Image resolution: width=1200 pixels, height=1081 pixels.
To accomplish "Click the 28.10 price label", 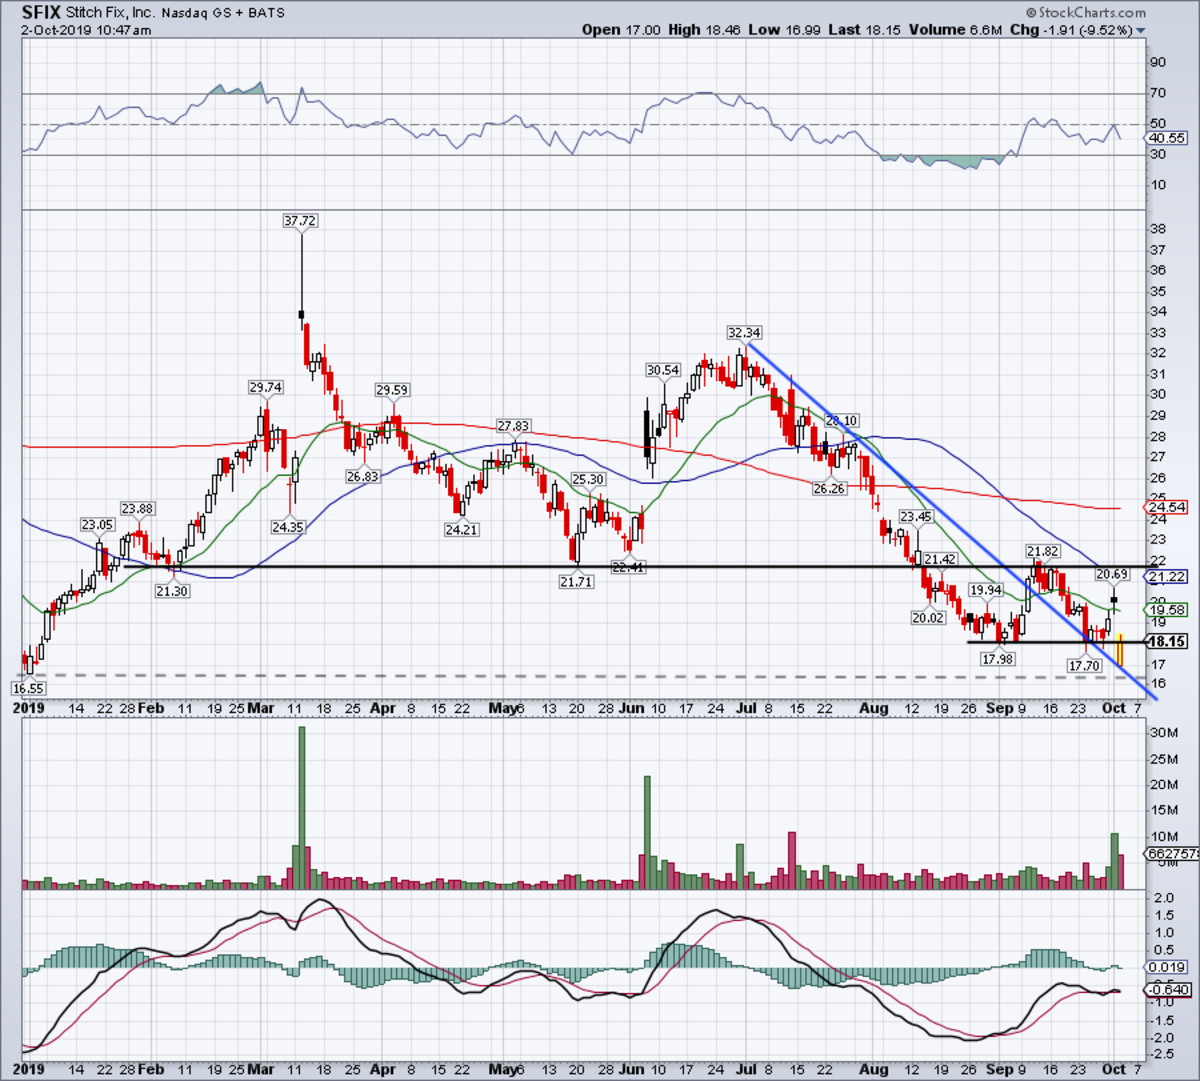I will coord(841,421).
